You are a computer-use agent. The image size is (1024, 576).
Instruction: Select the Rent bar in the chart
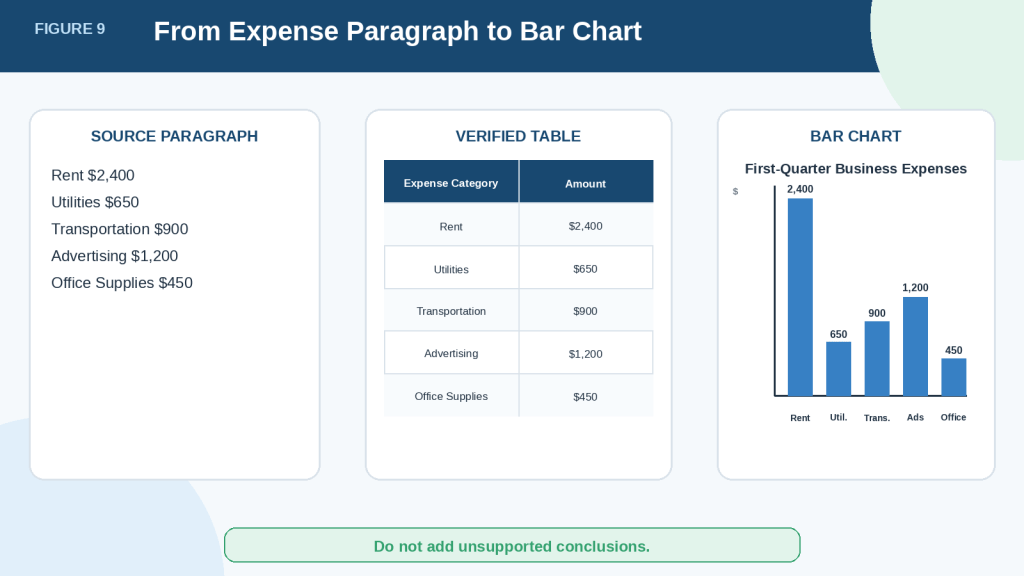tap(800, 297)
